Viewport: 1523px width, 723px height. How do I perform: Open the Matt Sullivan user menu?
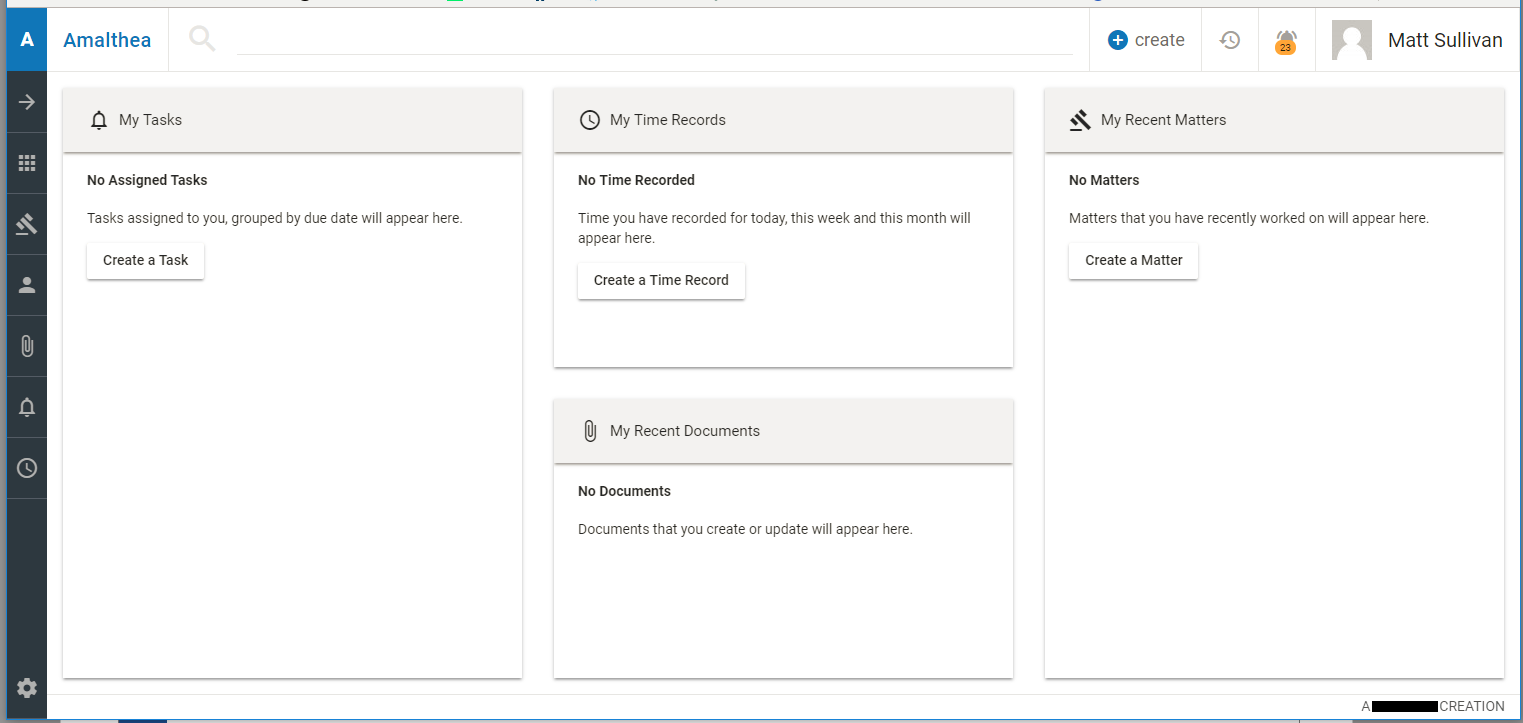[x=1418, y=40]
